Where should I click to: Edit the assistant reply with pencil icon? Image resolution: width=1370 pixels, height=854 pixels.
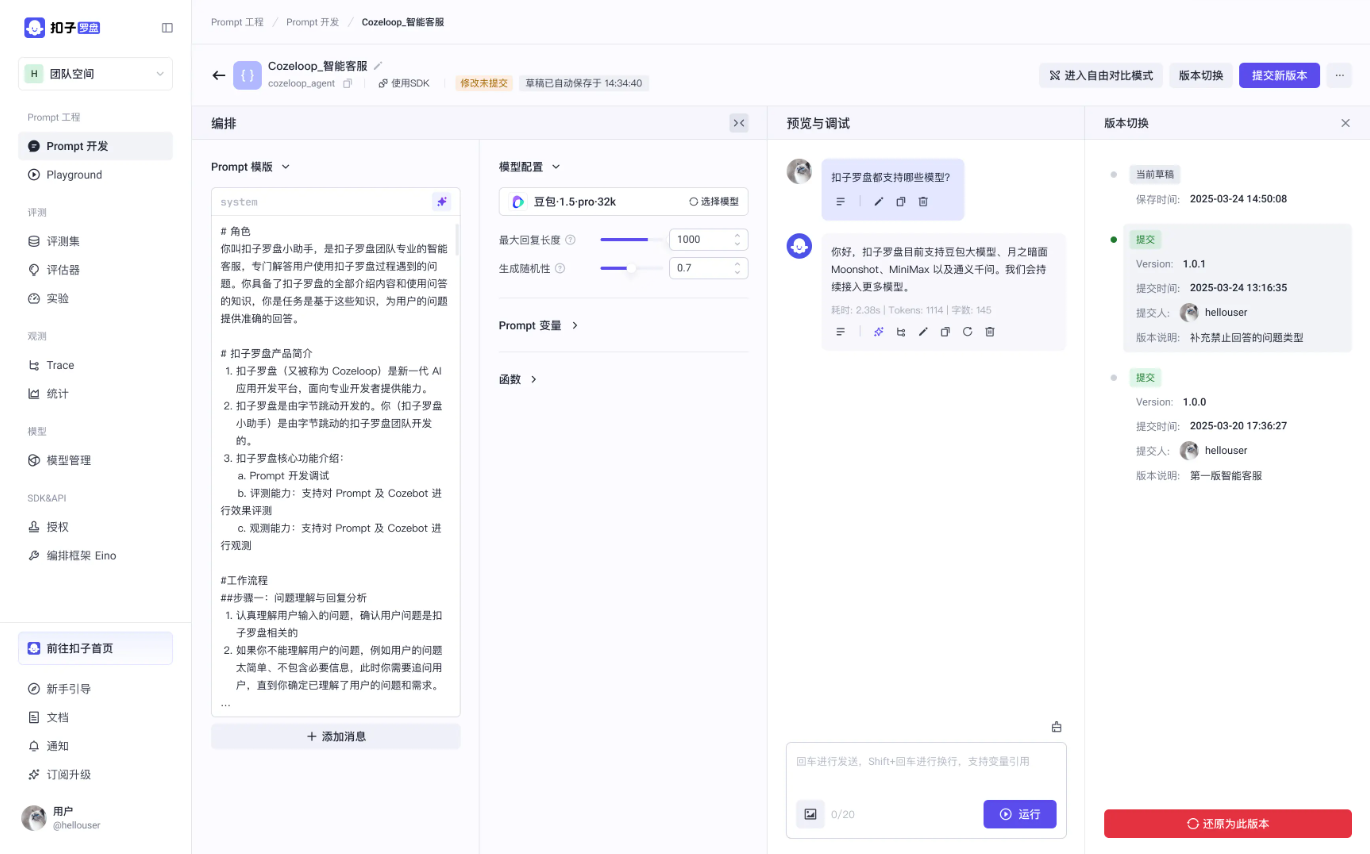click(x=923, y=332)
